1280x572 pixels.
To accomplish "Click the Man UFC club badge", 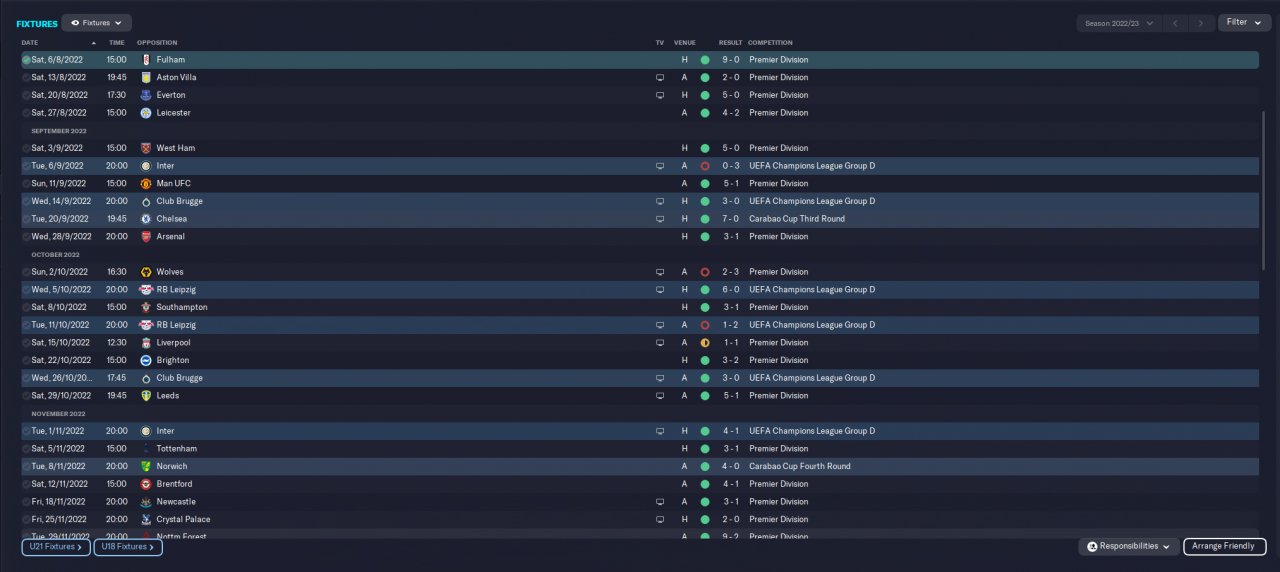I will [145, 184].
